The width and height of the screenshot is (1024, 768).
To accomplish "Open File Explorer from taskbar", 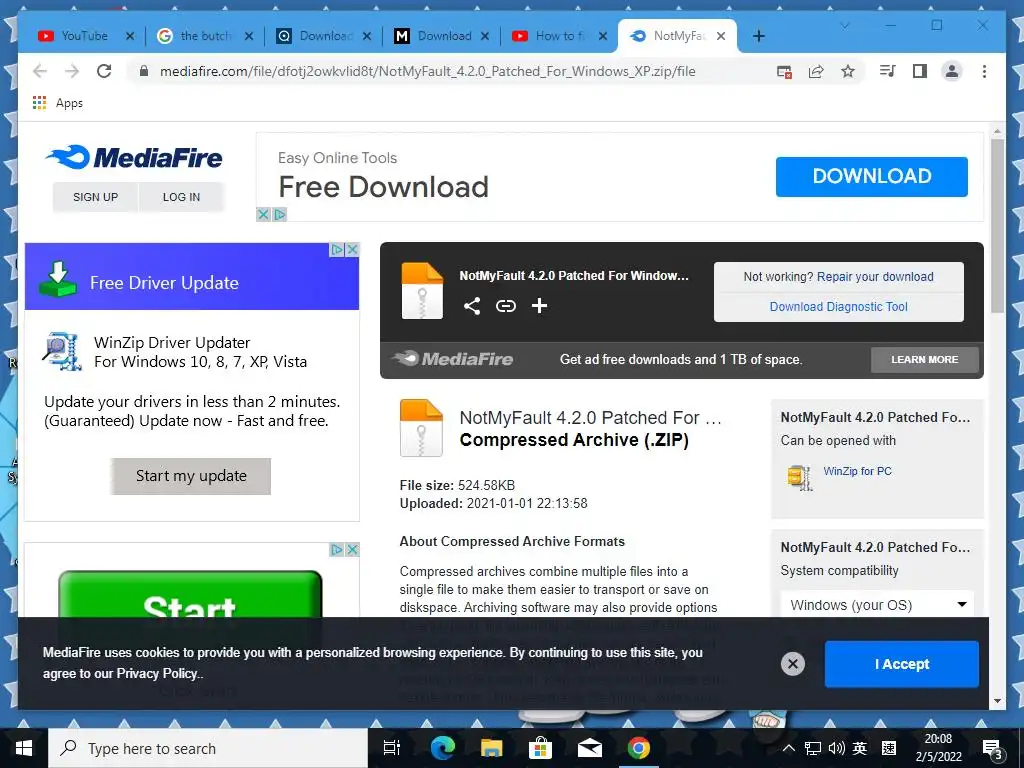I will [491, 748].
